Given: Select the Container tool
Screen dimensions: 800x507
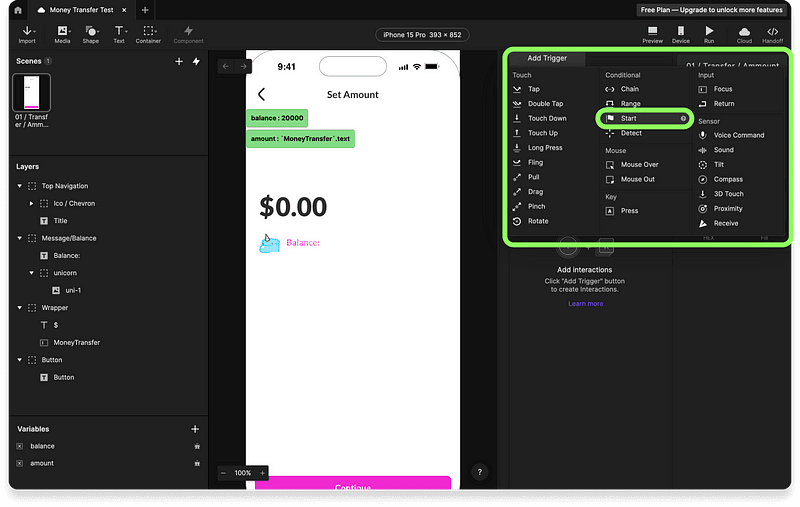Looking at the screenshot, I should click(x=148, y=35).
